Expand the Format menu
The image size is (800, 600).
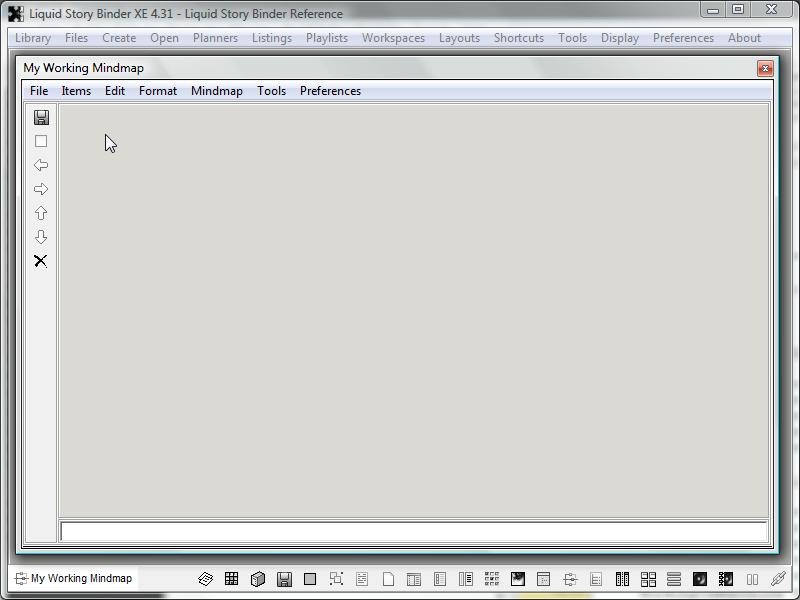click(x=158, y=91)
